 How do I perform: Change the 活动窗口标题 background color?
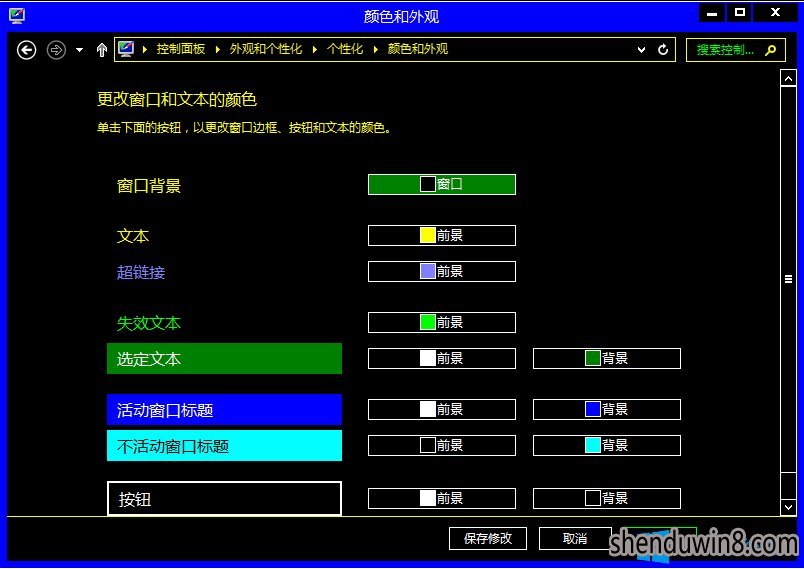(x=607, y=410)
